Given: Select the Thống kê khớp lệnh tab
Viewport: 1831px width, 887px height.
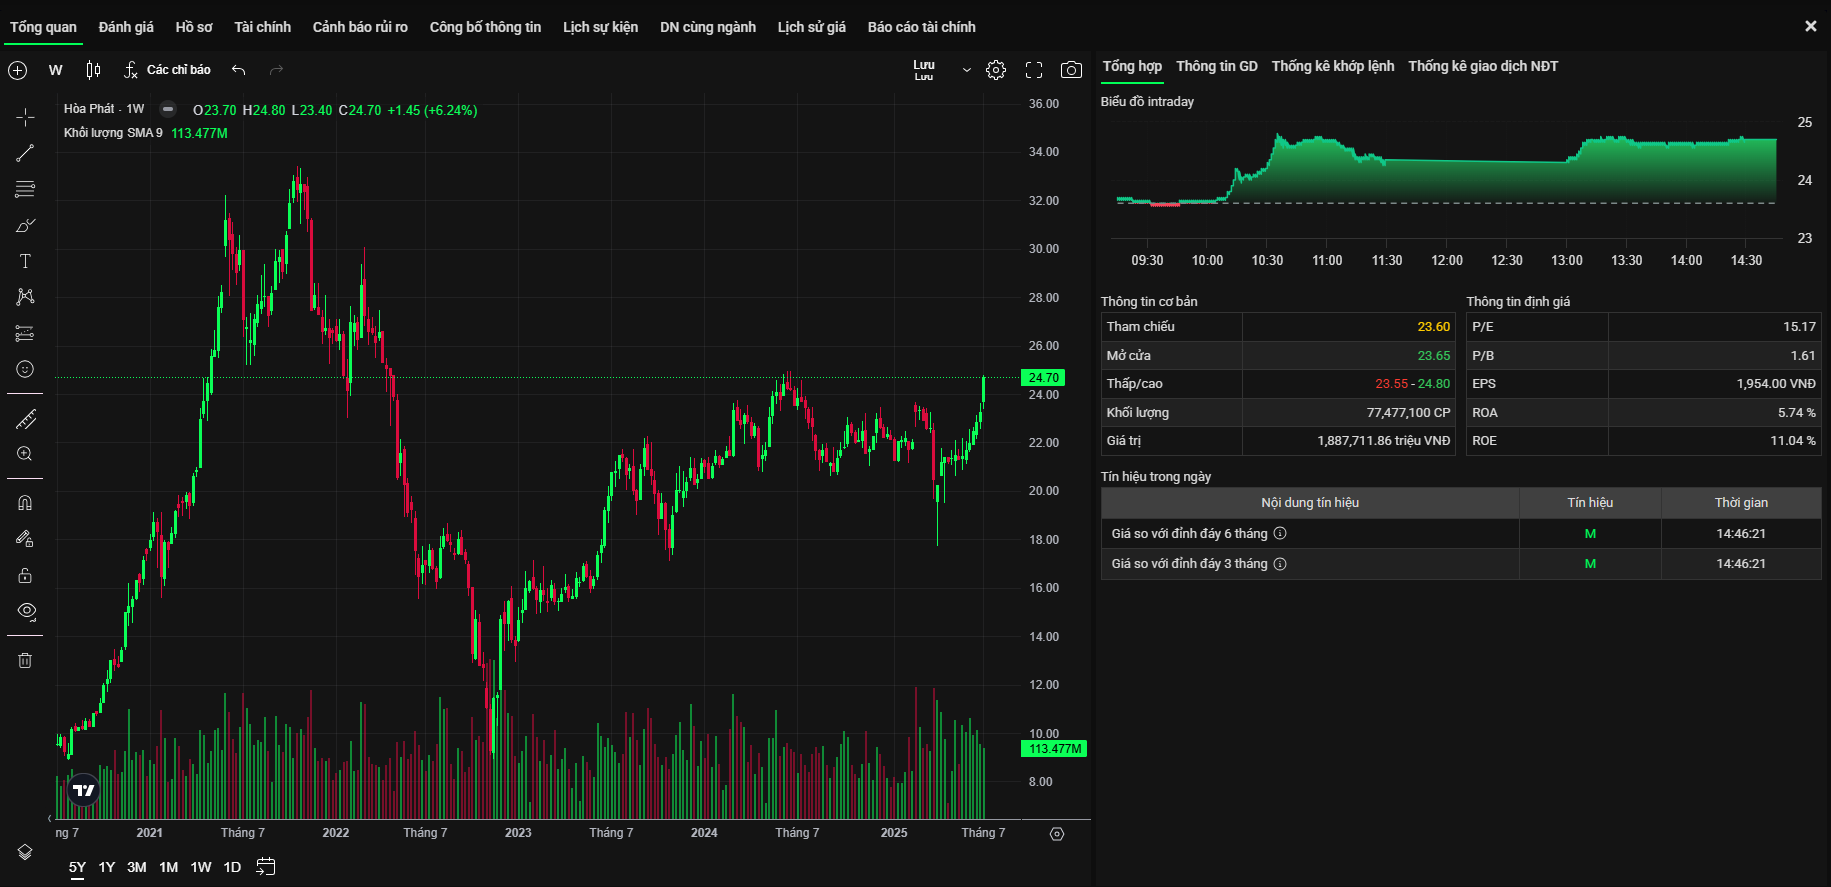Looking at the screenshot, I should tap(1333, 66).
